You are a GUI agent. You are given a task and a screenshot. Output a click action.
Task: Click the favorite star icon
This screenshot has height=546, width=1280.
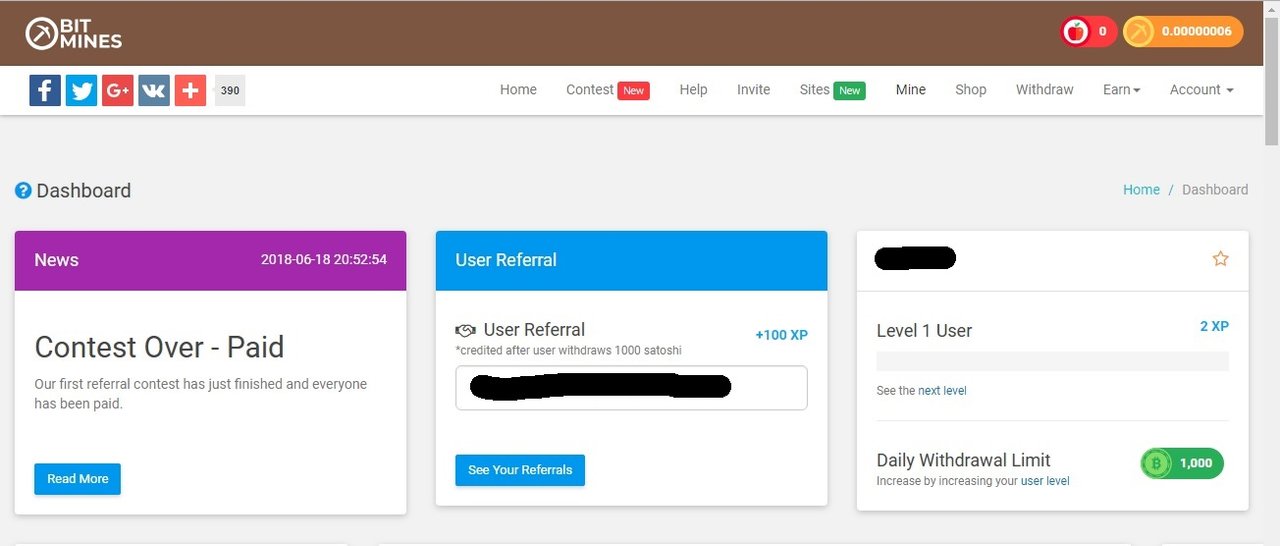click(1220, 259)
